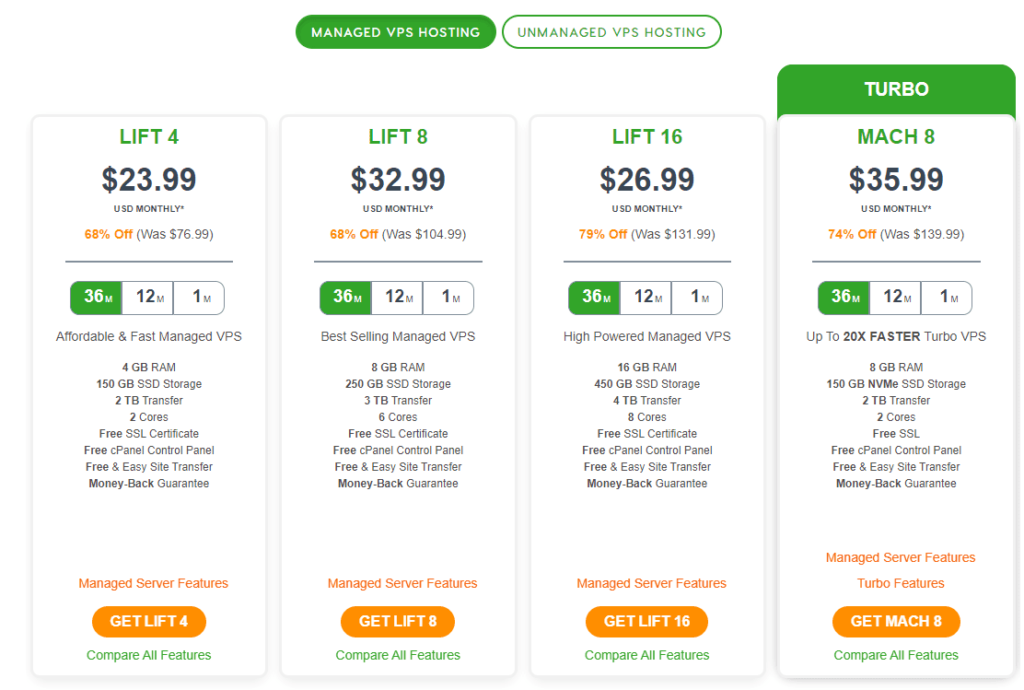Open Managed Server Features on Mach 8
Screen dimensions: 1024x690
point(901,557)
